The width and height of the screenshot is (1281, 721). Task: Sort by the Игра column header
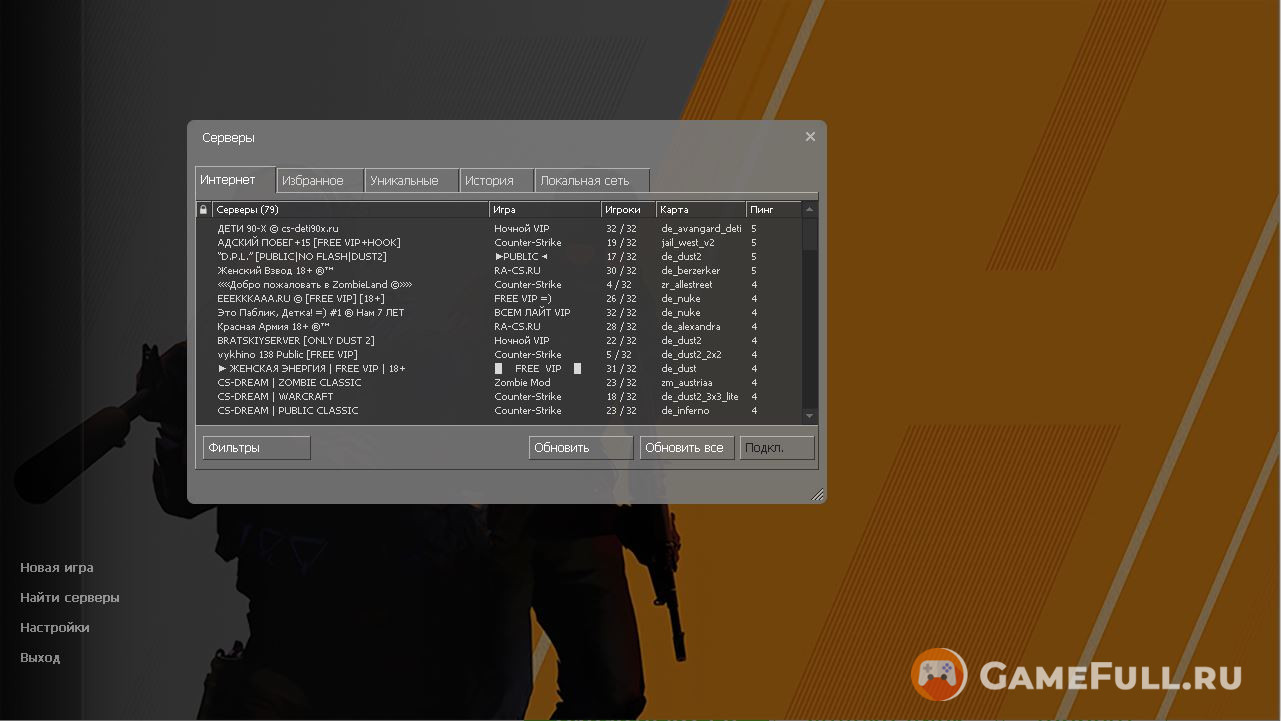[545, 210]
